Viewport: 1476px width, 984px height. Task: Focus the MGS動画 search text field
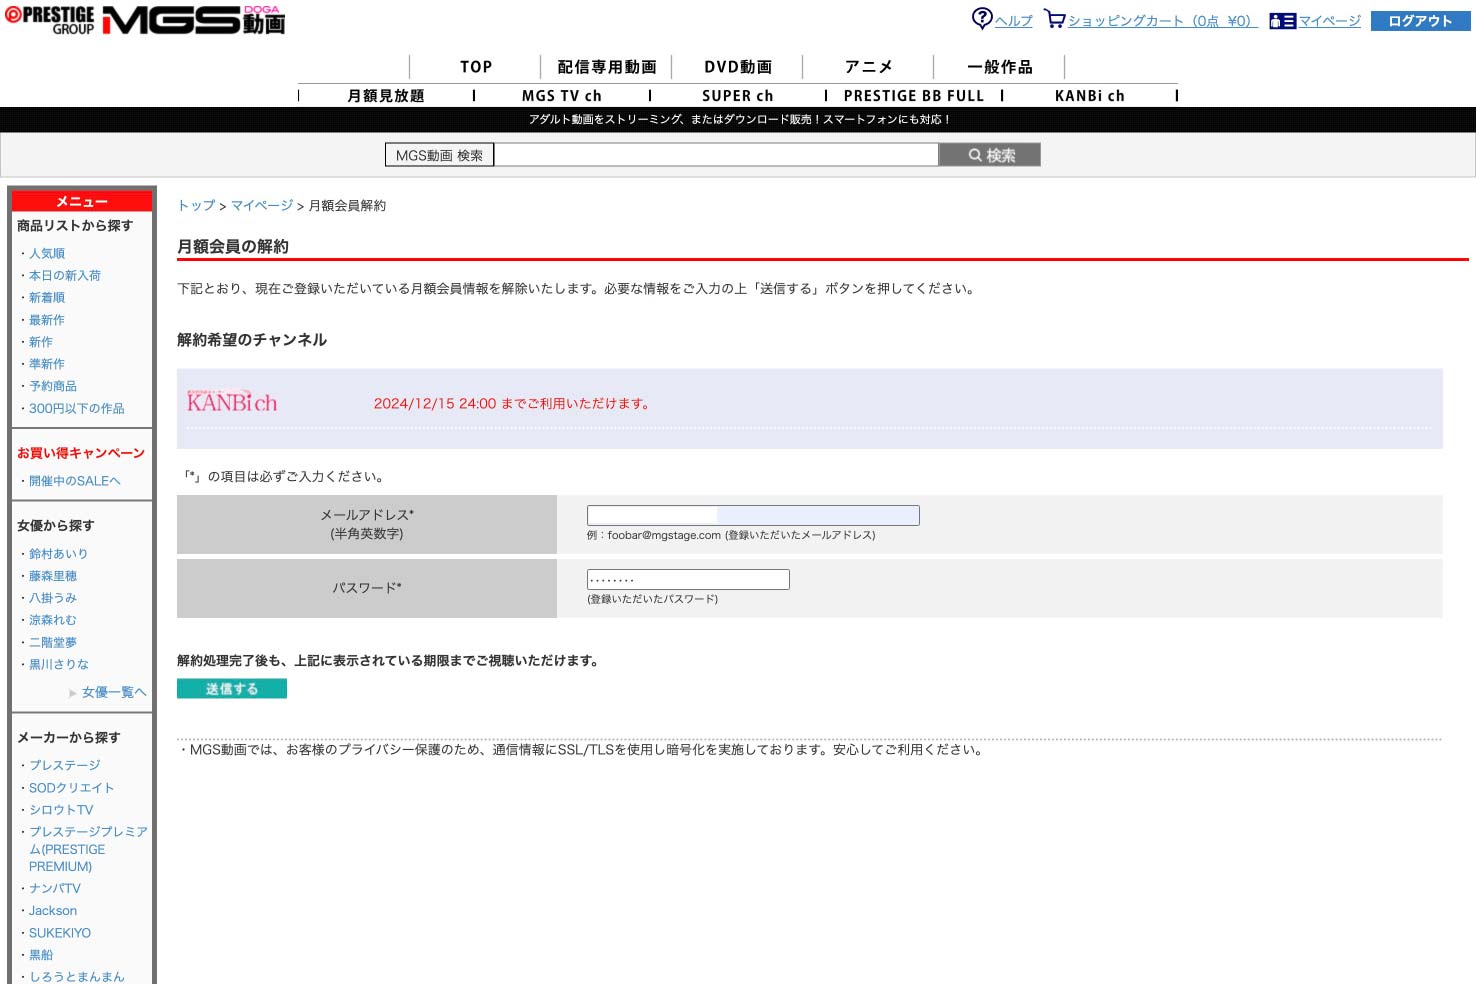click(716, 155)
